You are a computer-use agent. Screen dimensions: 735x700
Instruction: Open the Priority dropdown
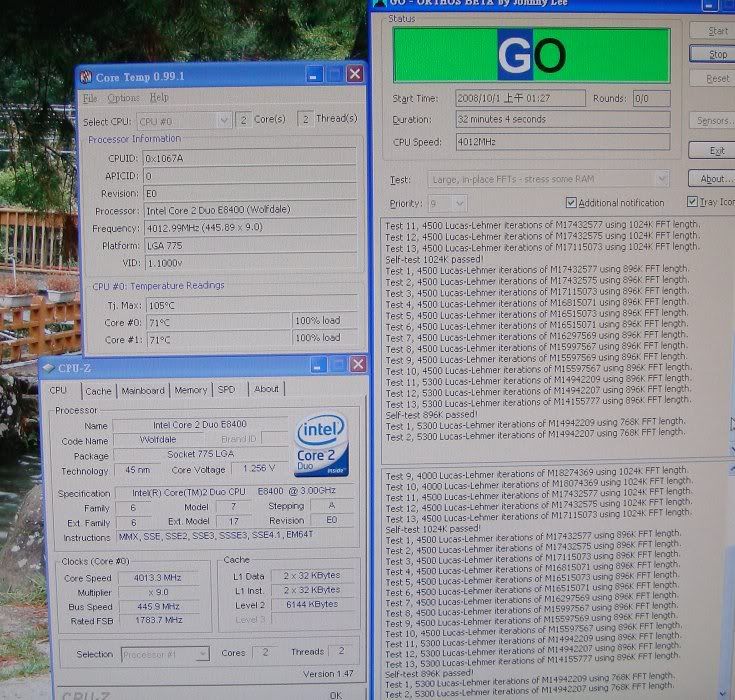(x=459, y=203)
